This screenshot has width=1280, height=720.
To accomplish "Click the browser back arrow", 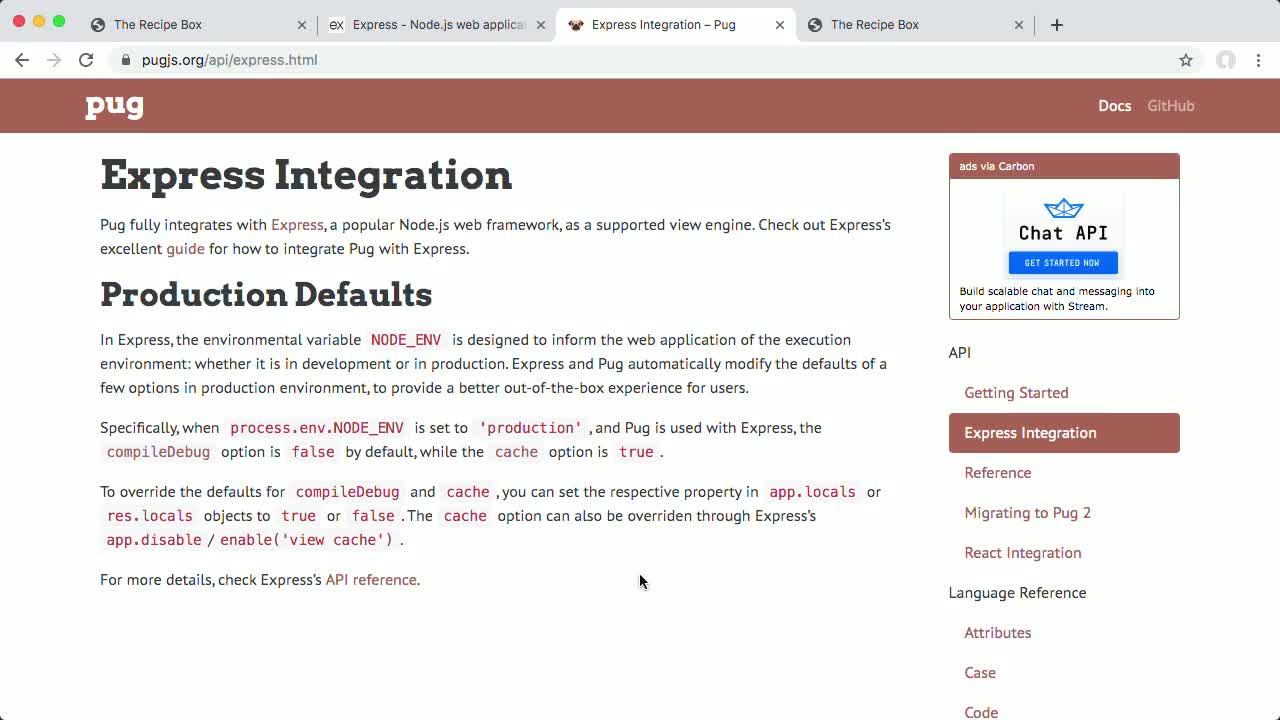I will point(22,60).
